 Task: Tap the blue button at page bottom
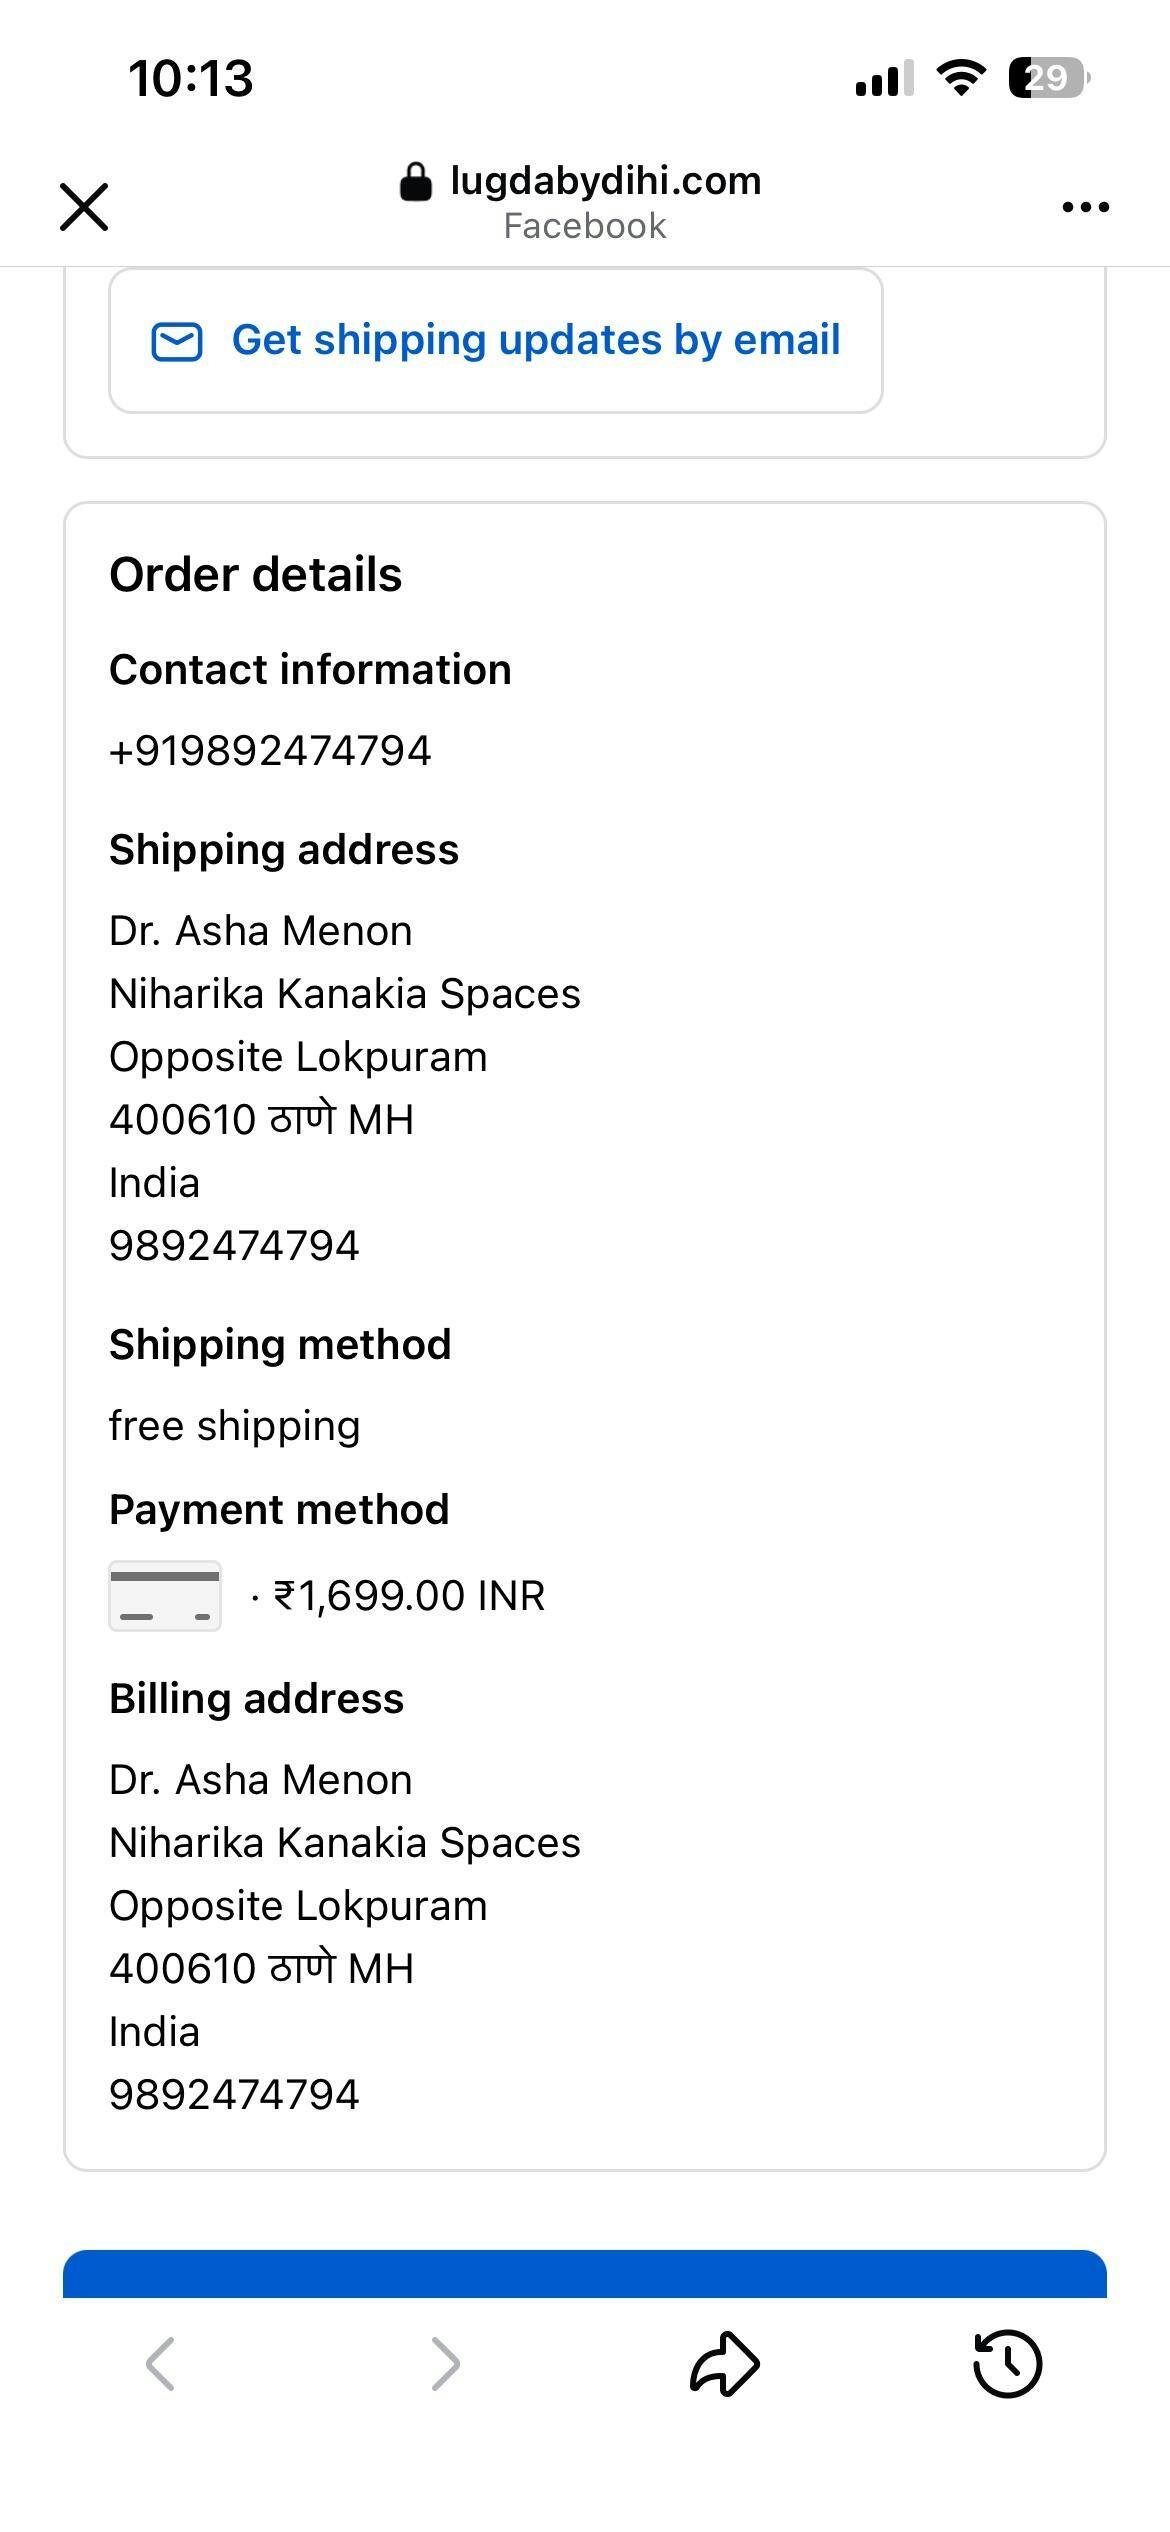(585, 2274)
